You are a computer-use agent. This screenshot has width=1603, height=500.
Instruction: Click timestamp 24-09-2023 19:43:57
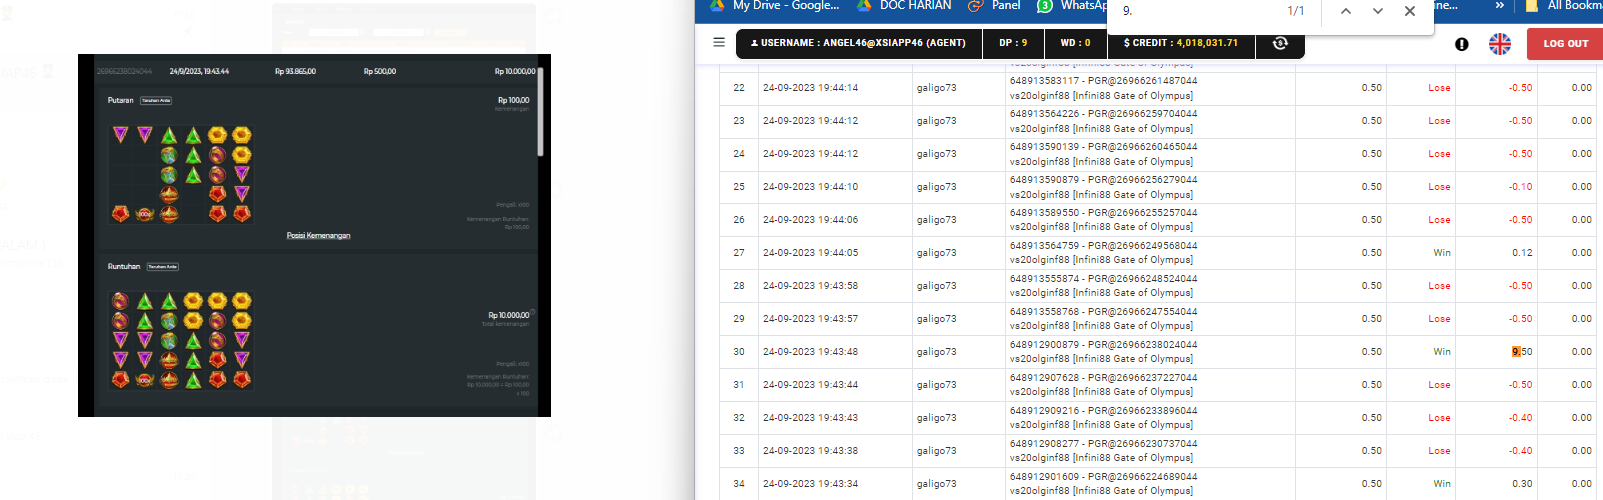pyautogui.click(x=810, y=319)
